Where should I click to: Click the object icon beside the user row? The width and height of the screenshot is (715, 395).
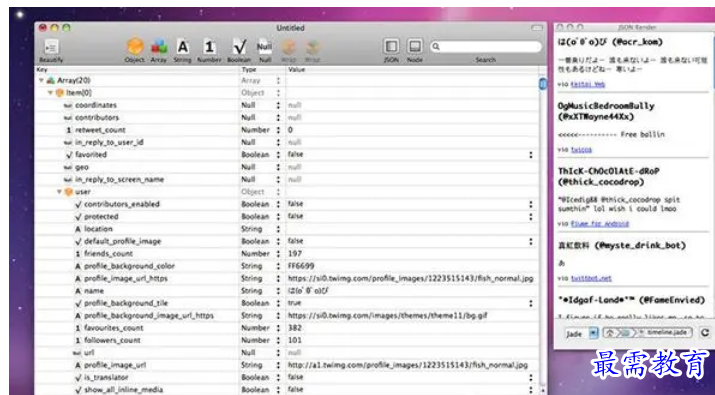[x=69, y=192]
